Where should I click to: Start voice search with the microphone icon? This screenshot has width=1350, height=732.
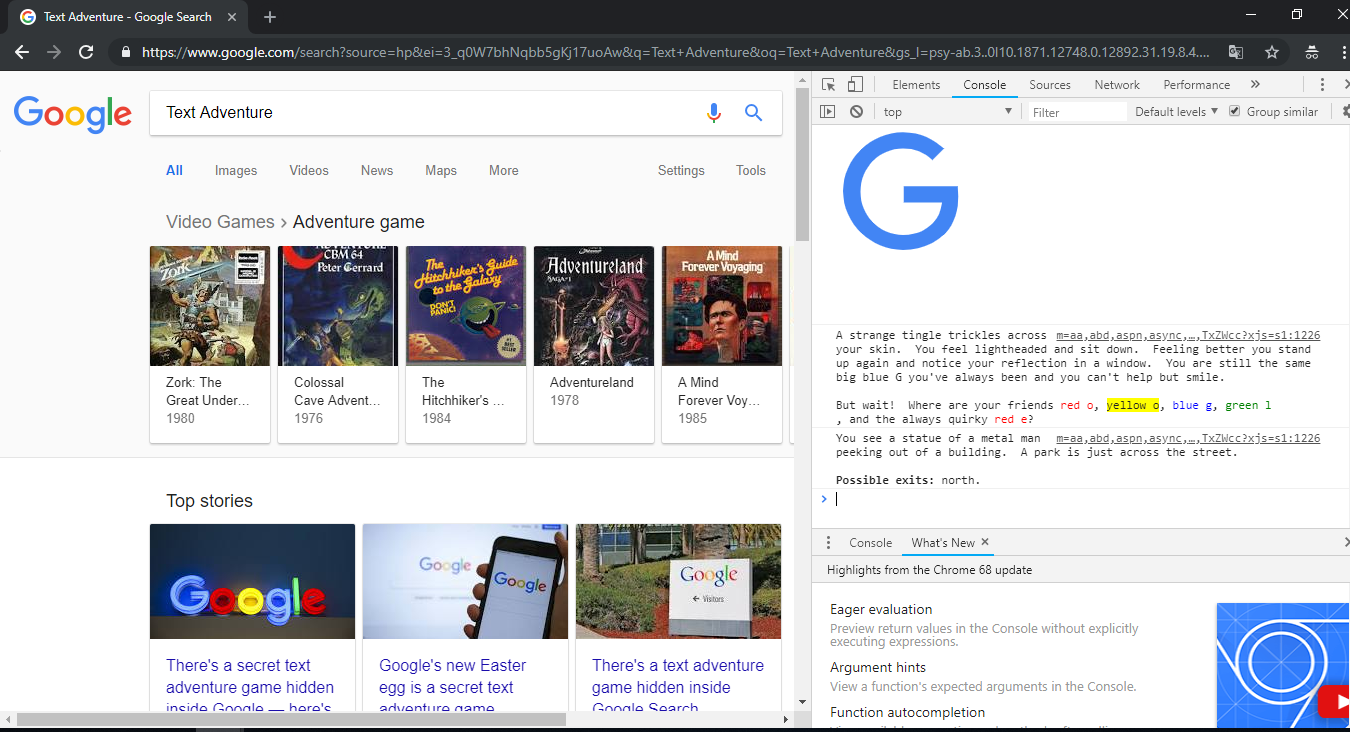click(x=714, y=113)
